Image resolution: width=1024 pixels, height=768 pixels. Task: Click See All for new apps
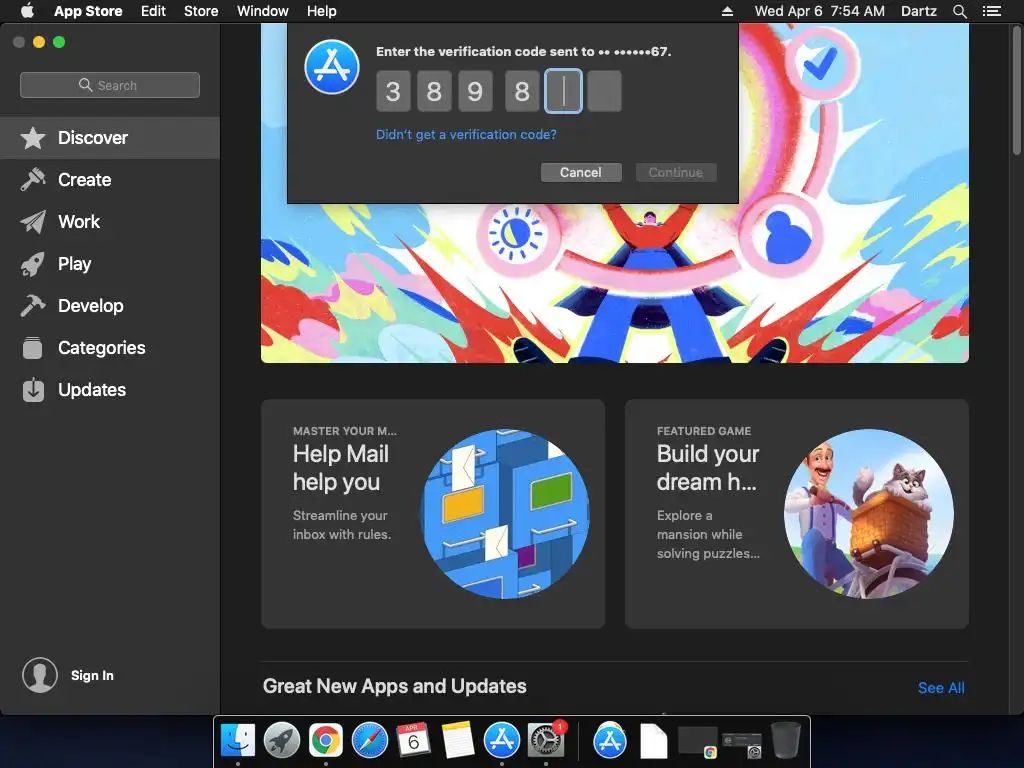(941, 688)
